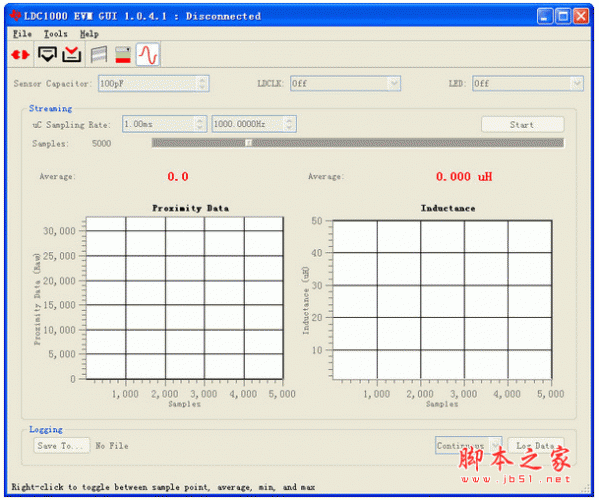The image size is (599, 500).
Task: Close the LDC1000 EVM GUI window
Action: click(581, 16)
